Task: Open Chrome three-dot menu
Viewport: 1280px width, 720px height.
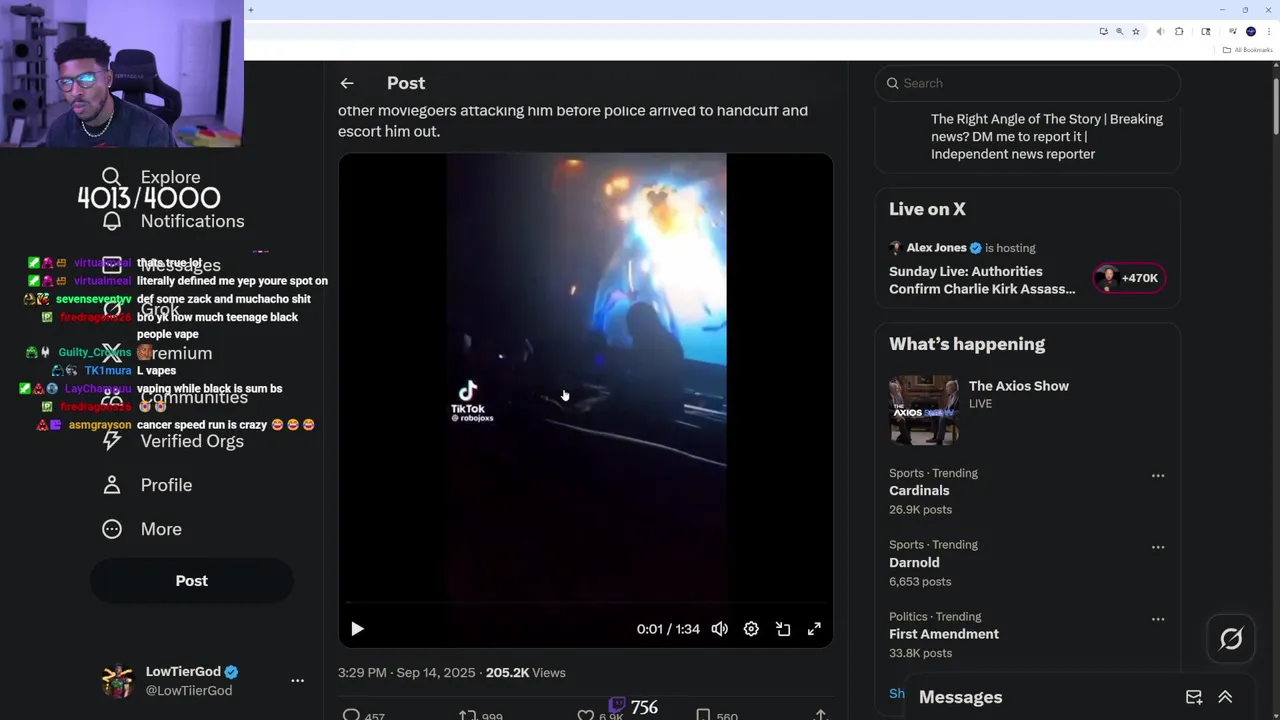Action: (1269, 31)
